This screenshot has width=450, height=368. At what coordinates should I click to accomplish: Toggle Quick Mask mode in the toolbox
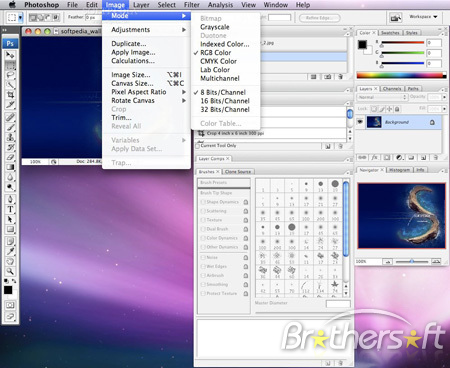click(10, 305)
